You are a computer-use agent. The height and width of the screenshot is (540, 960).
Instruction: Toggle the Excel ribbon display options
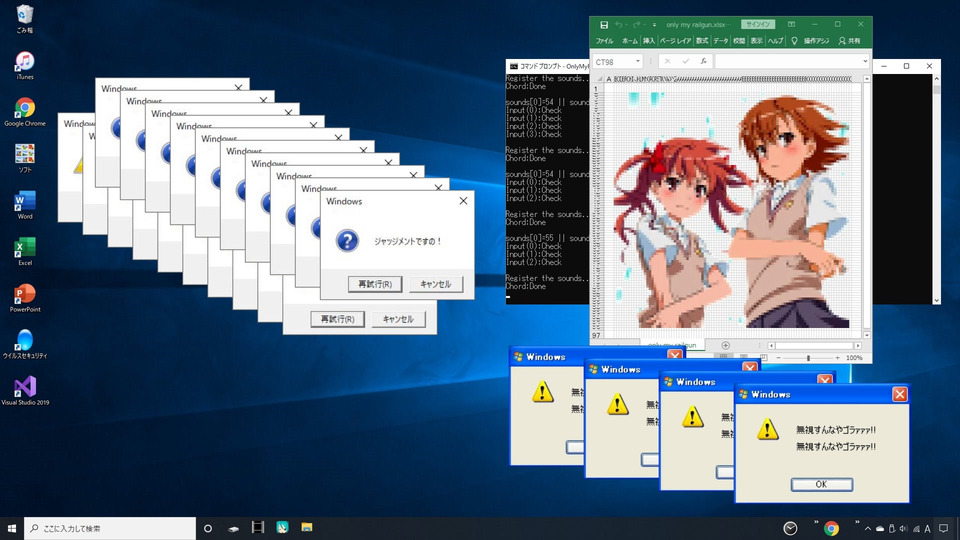(x=791, y=24)
